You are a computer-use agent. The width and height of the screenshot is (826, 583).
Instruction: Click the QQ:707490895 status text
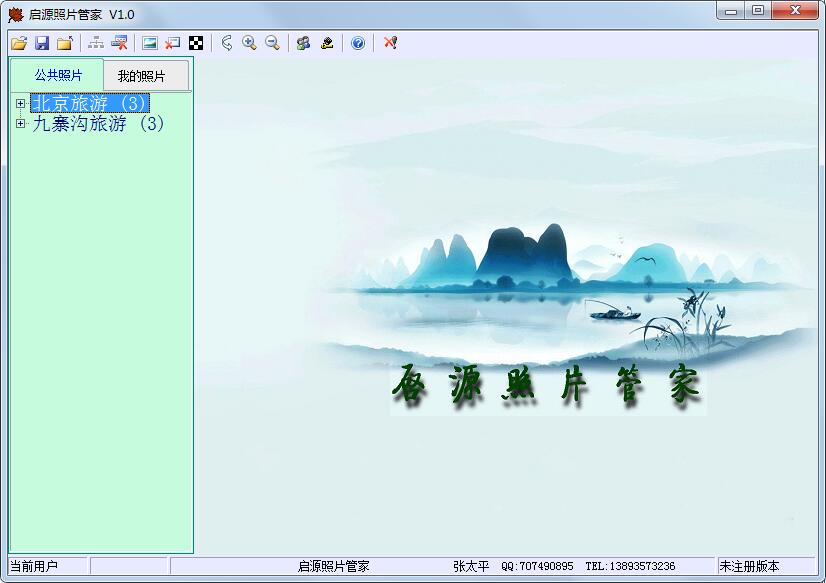click(537, 566)
